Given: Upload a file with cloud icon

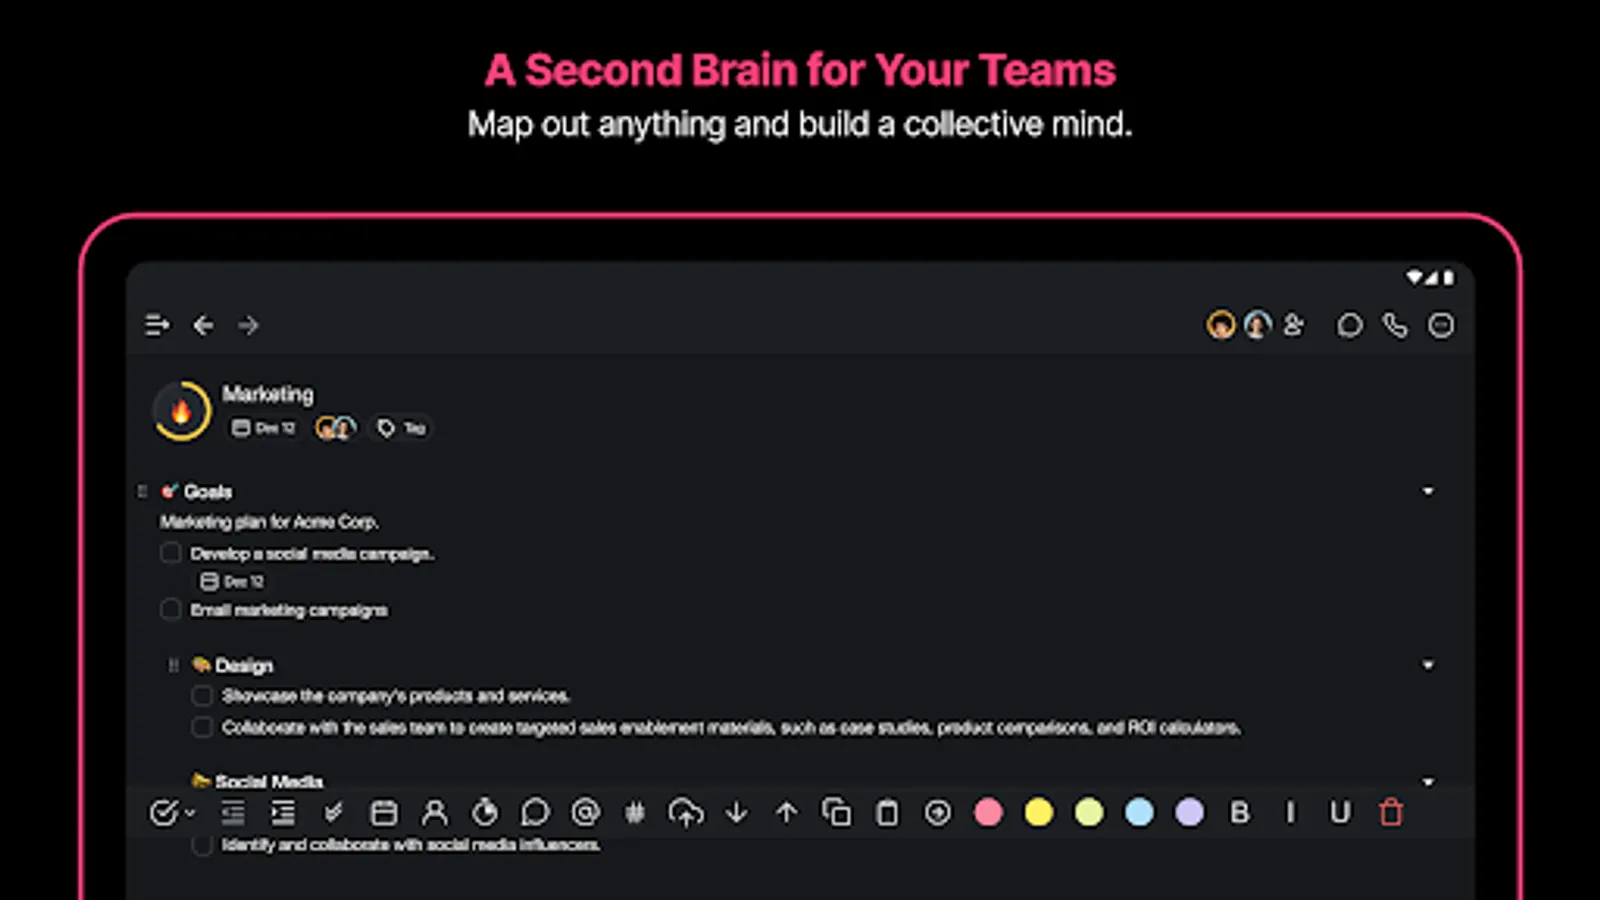Looking at the screenshot, I should click(x=686, y=813).
